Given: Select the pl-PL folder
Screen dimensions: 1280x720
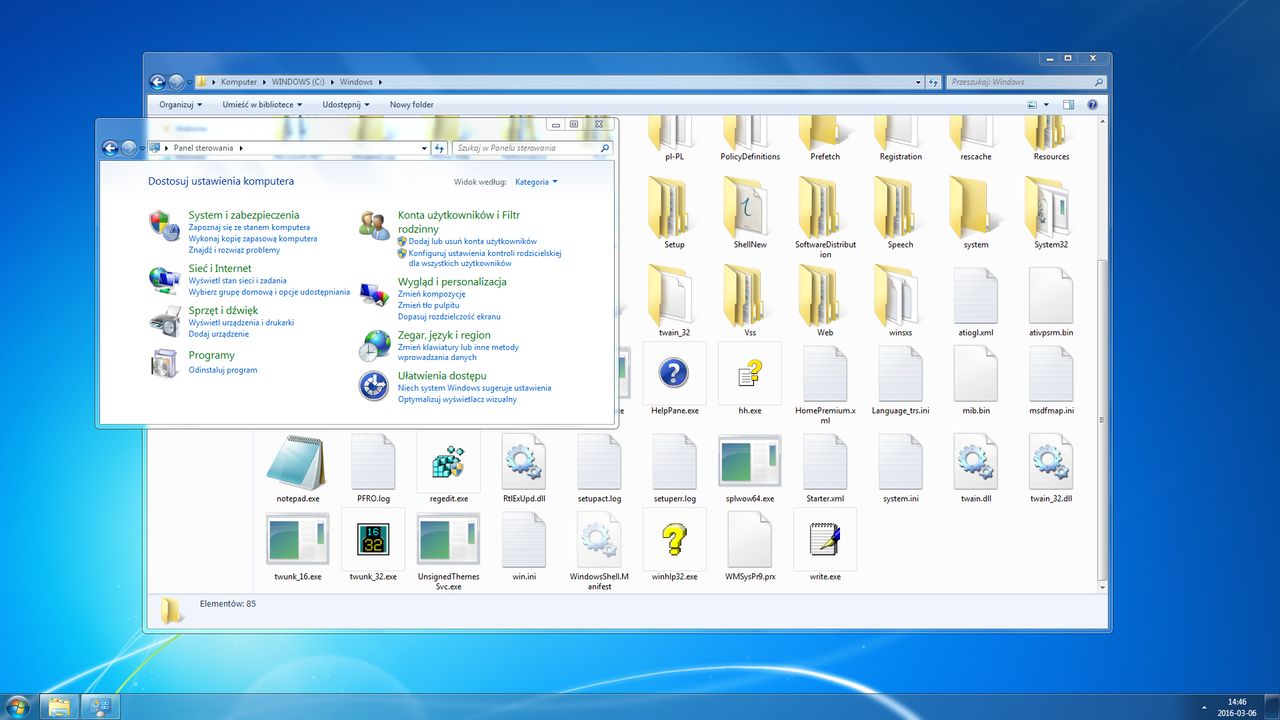Looking at the screenshot, I should coord(674,139).
